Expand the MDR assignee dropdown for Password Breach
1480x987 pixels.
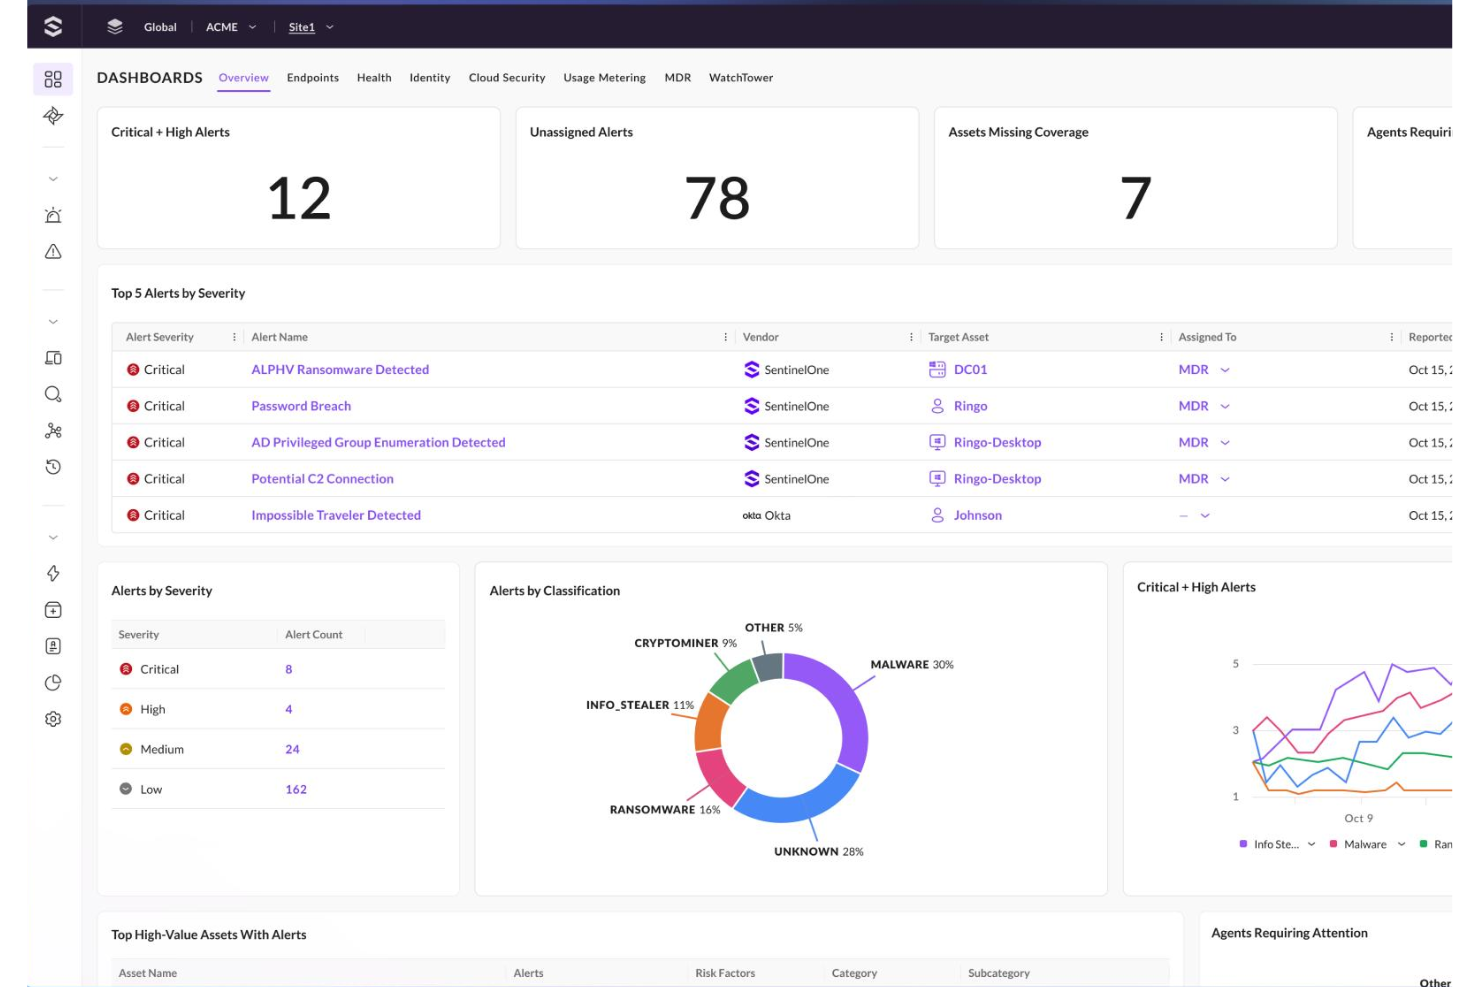click(x=1224, y=405)
